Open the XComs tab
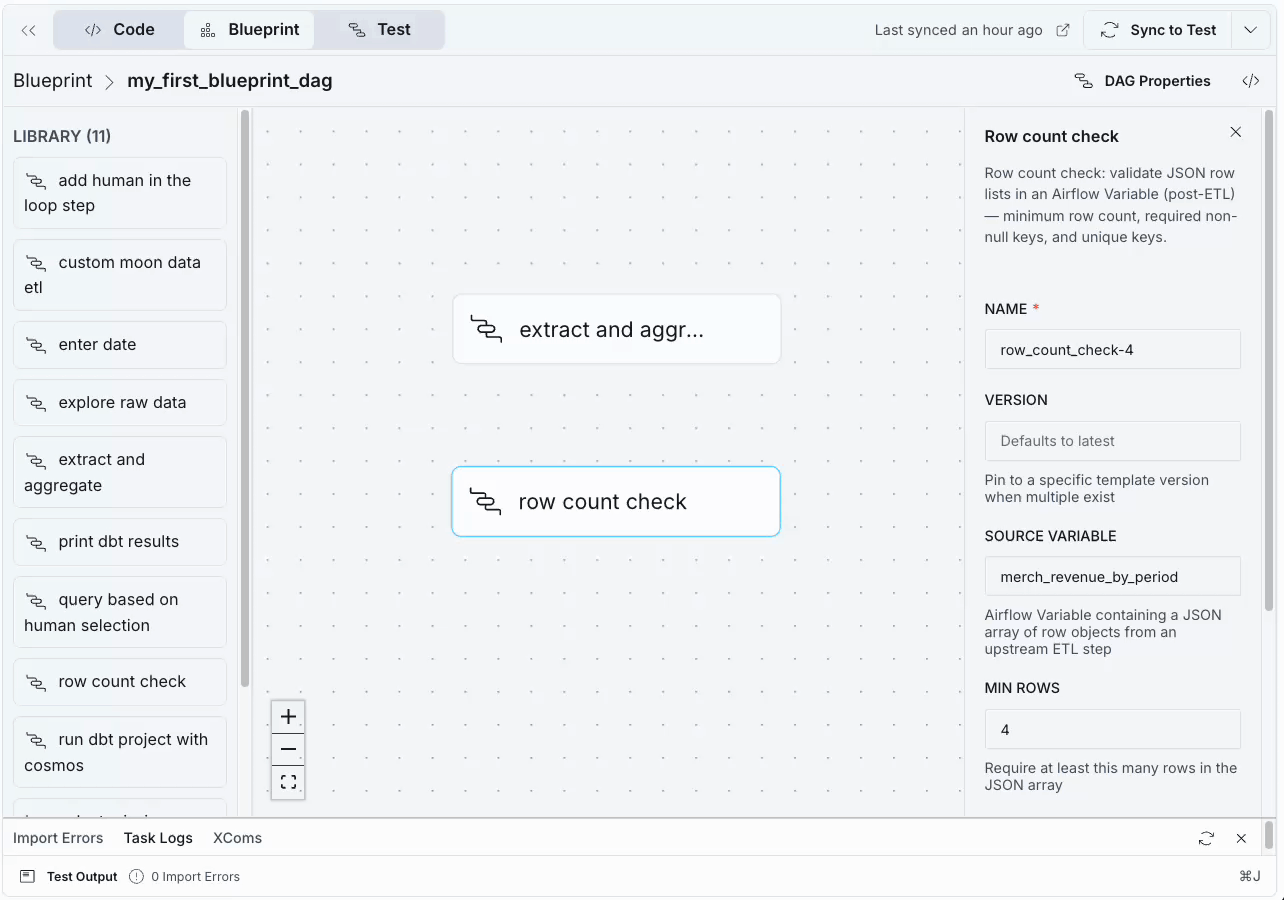Viewport: 1284px width, 900px height. 237,838
